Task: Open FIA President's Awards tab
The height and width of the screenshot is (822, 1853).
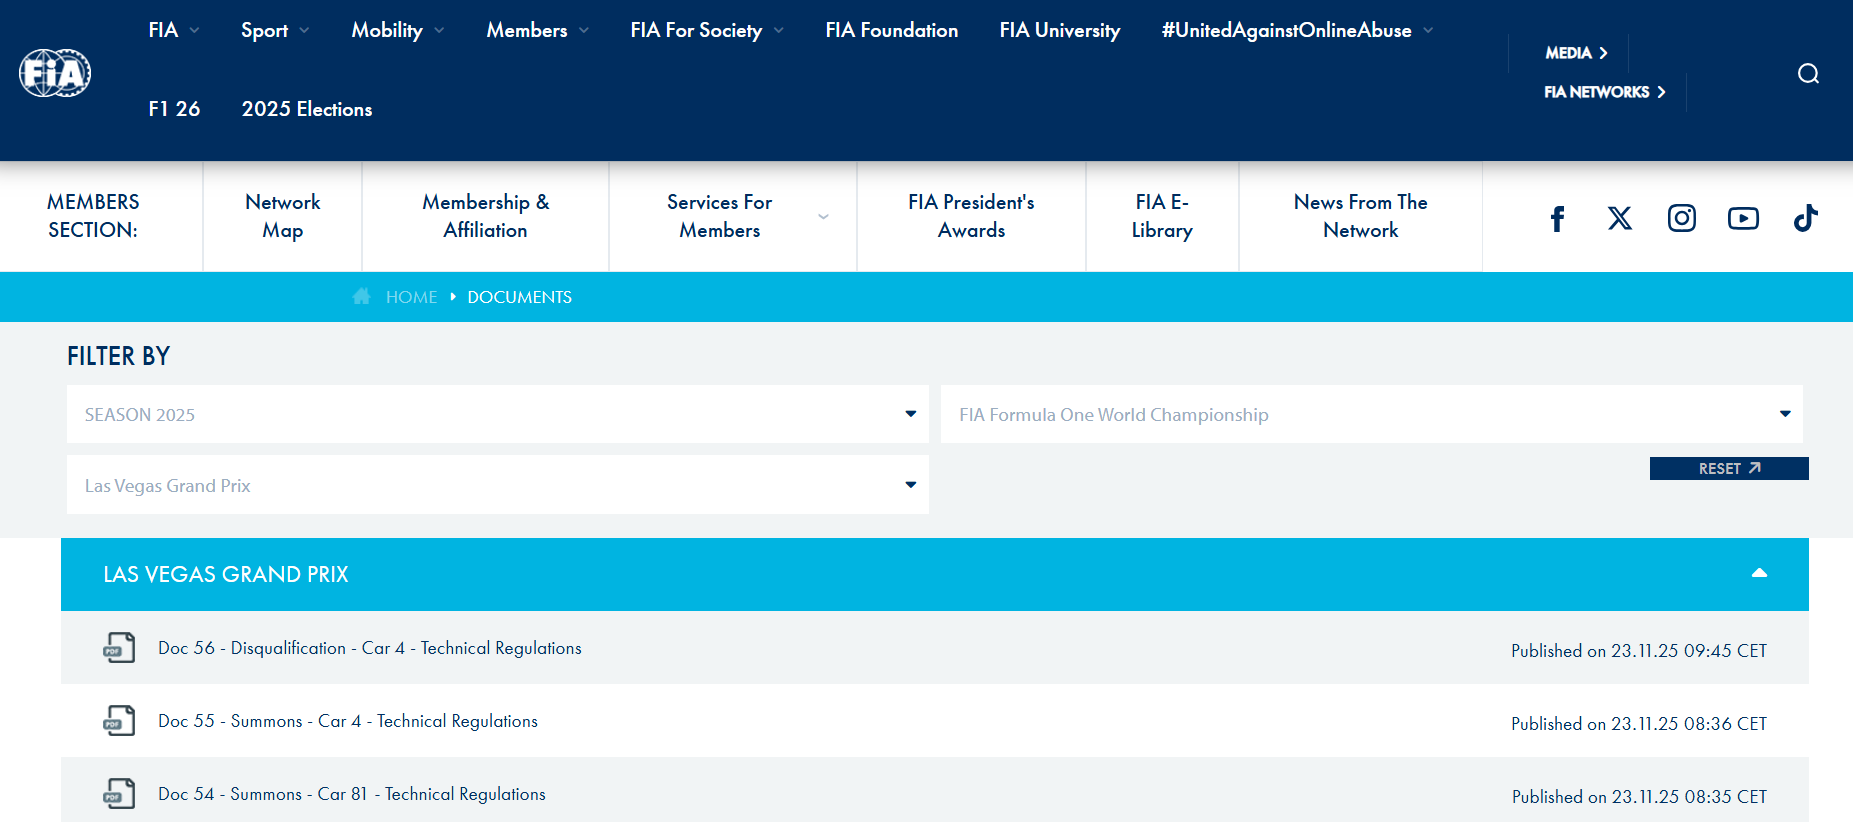Action: (x=971, y=216)
